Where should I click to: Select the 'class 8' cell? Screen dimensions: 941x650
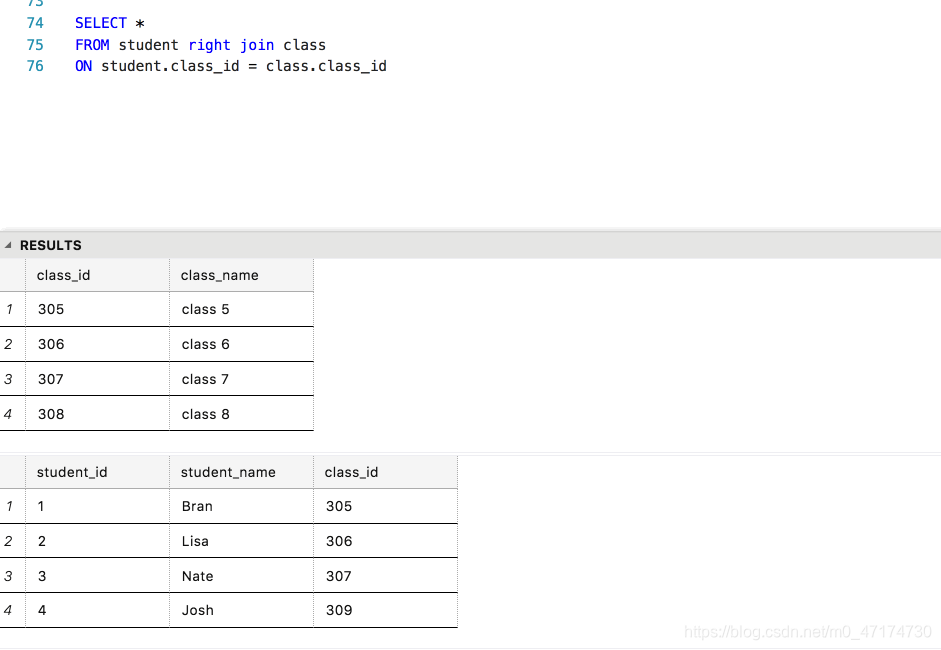242,414
